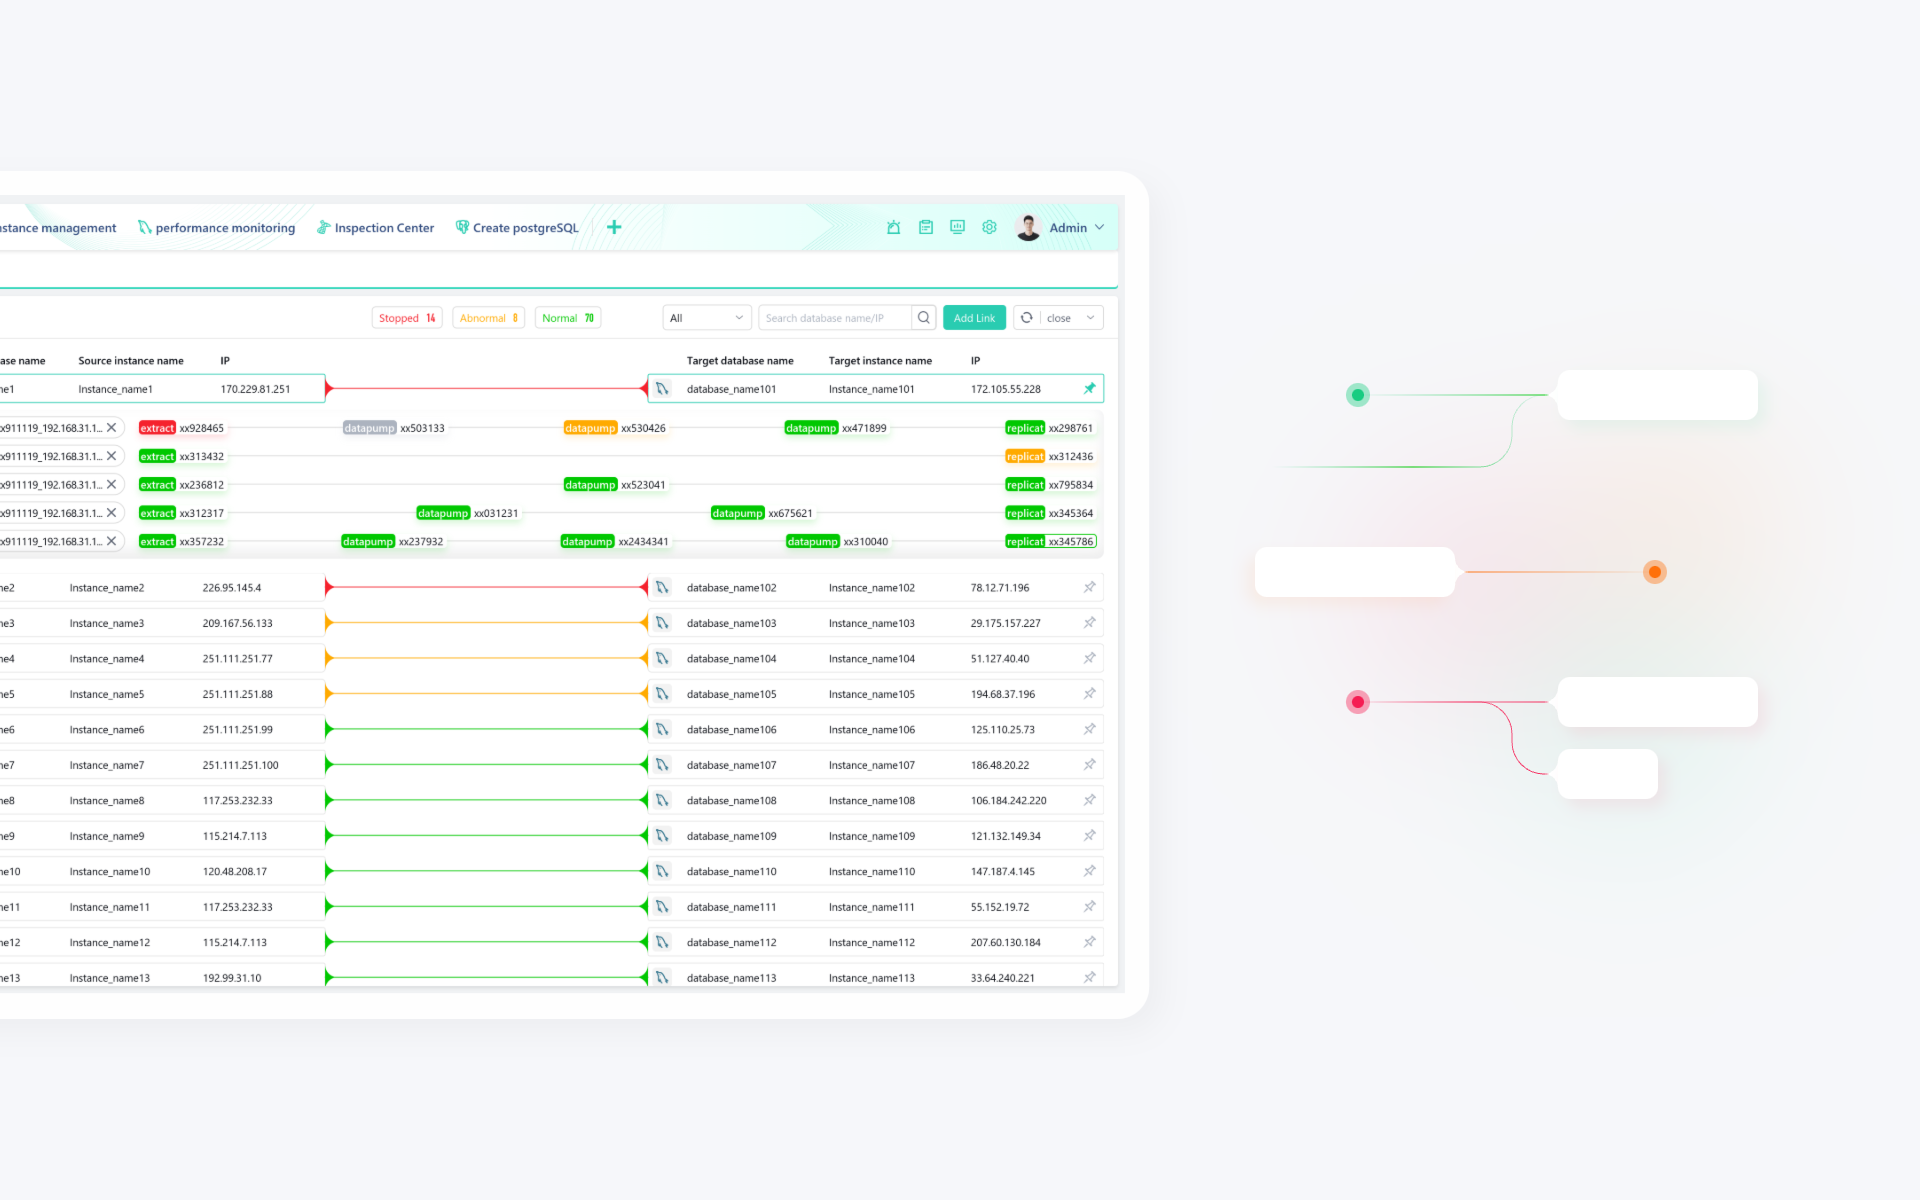Toggle pin for the database_name101 row
The width and height of the screenshot is (1920, 1200).
[1089, 389]
